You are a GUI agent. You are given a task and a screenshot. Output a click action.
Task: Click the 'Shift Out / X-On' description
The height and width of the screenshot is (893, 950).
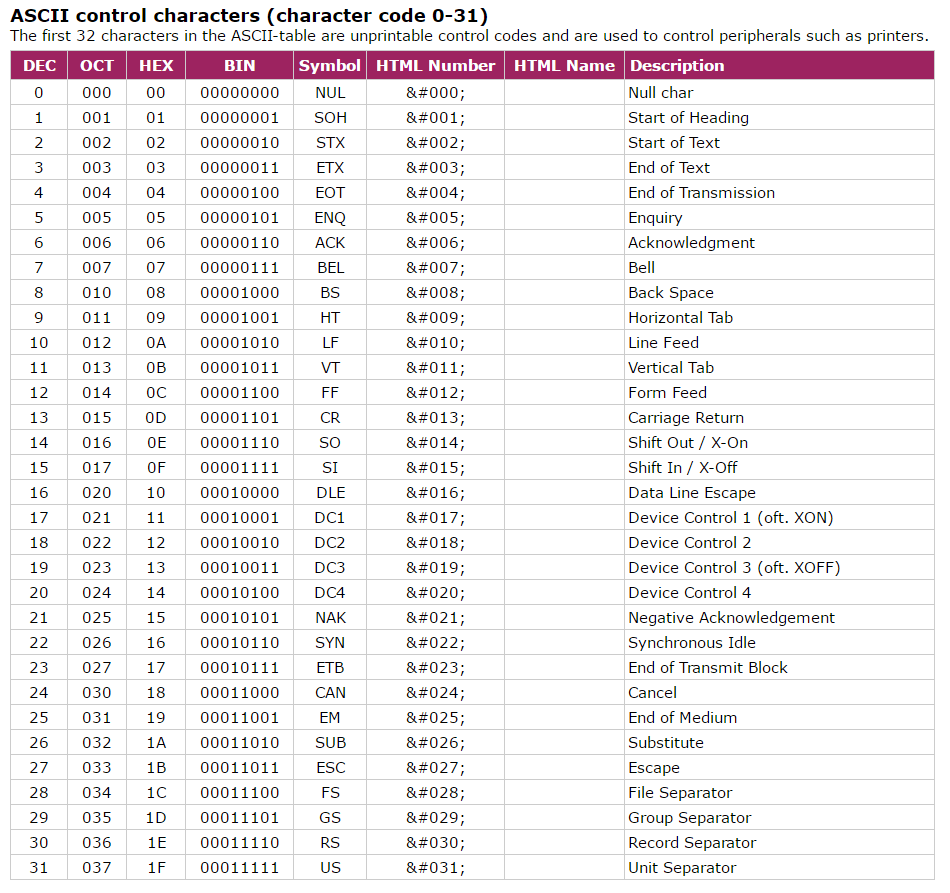pyautogui.click(x=688, y=443)
